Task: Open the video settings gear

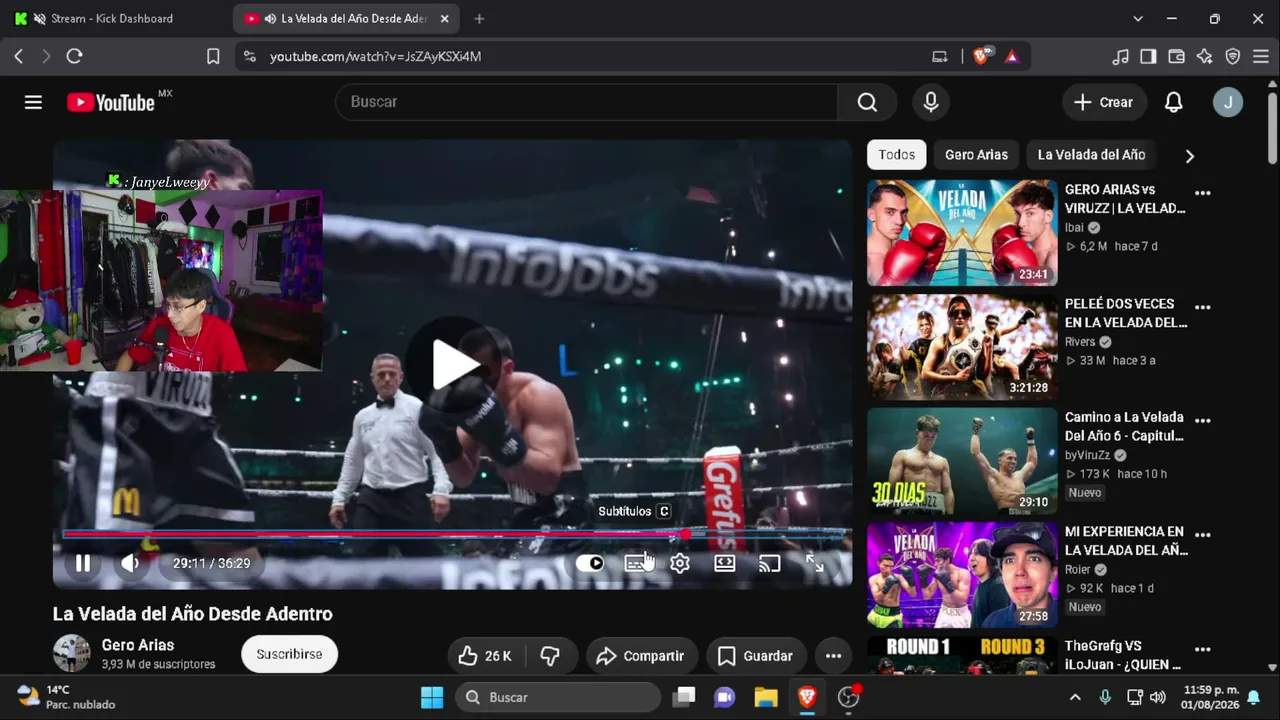Action: pos(680,563)
